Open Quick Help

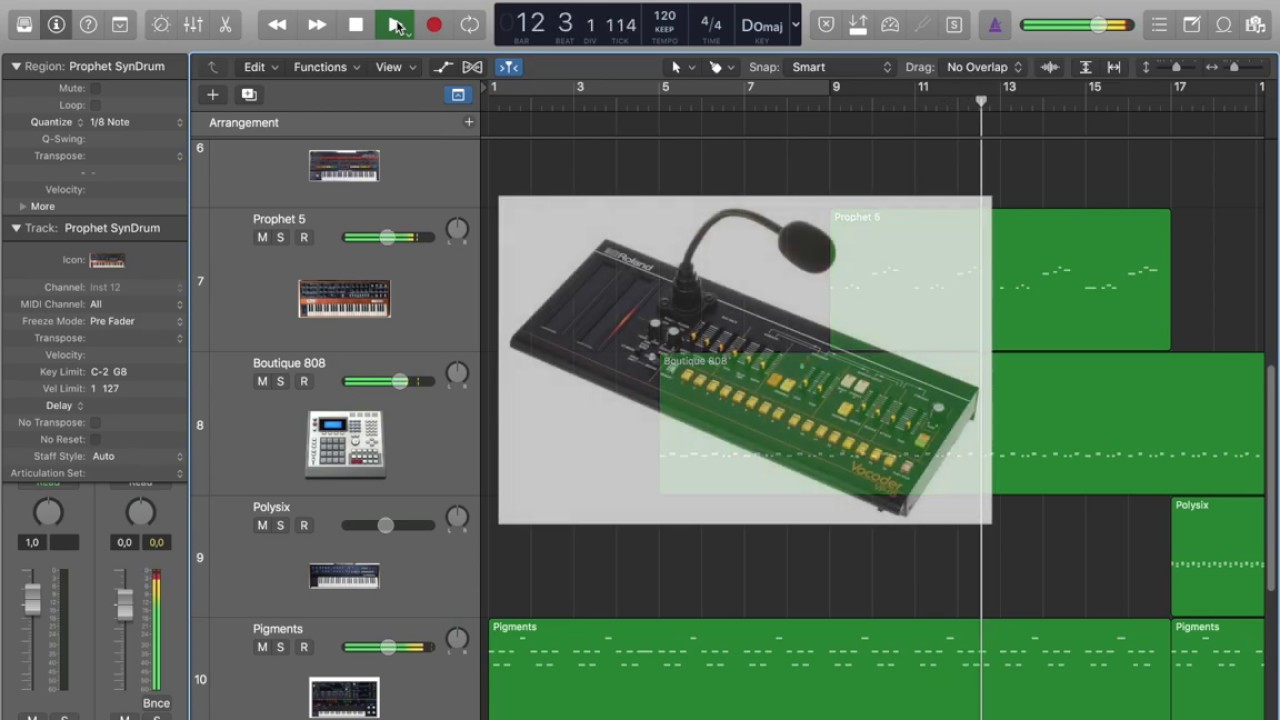(88, 25)
